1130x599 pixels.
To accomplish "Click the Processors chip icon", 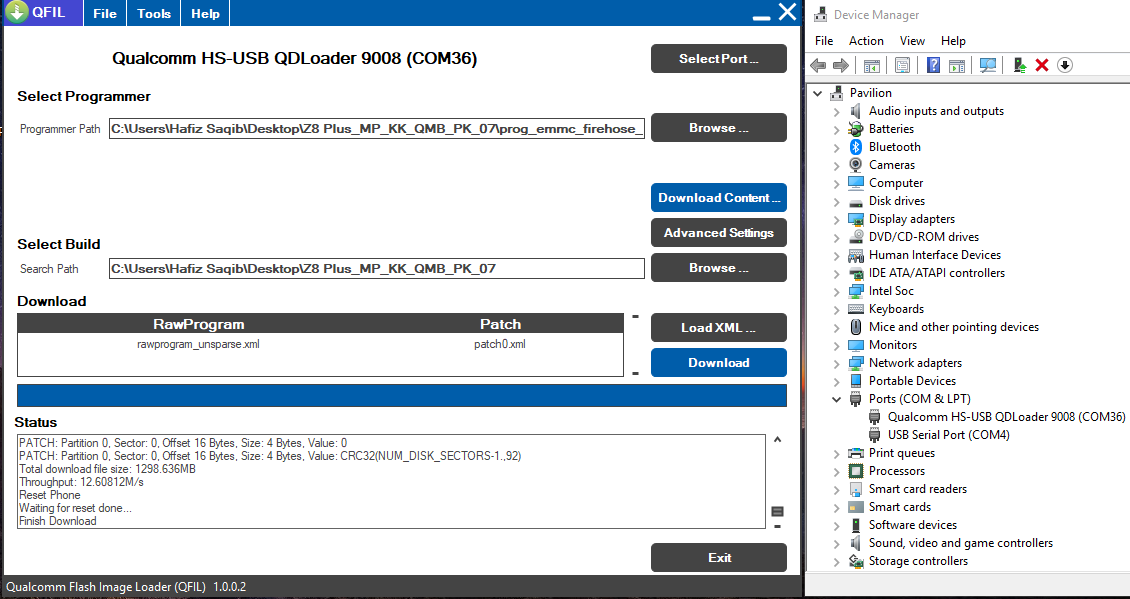I will [x=855, y=471].
